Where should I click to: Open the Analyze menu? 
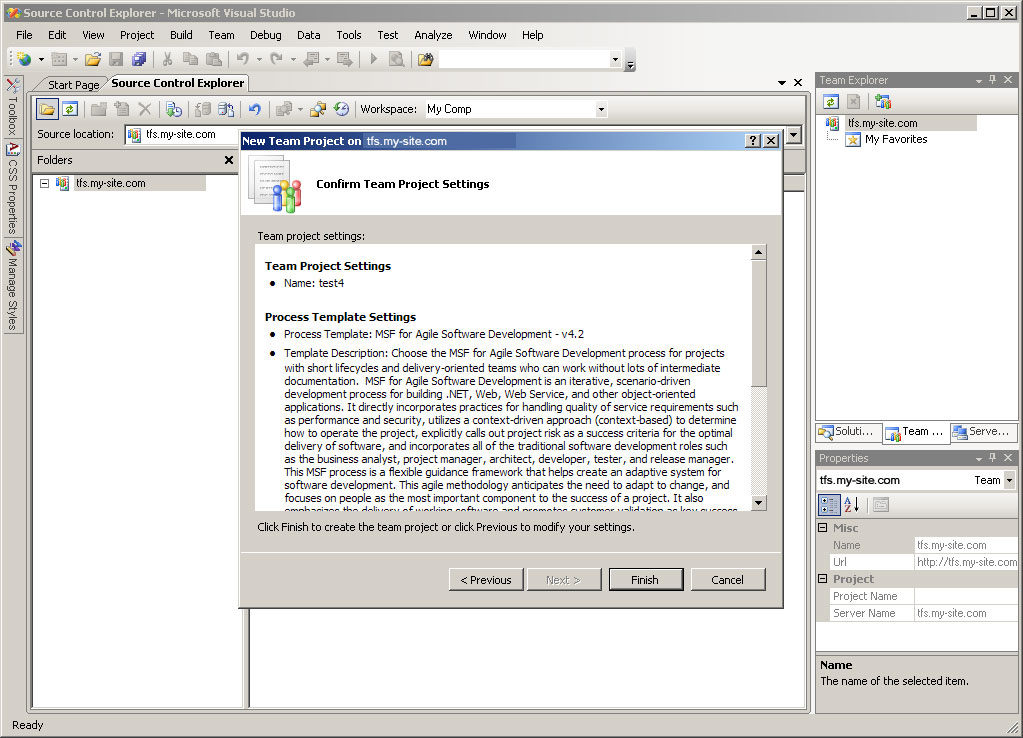click(x=433, y=35)
